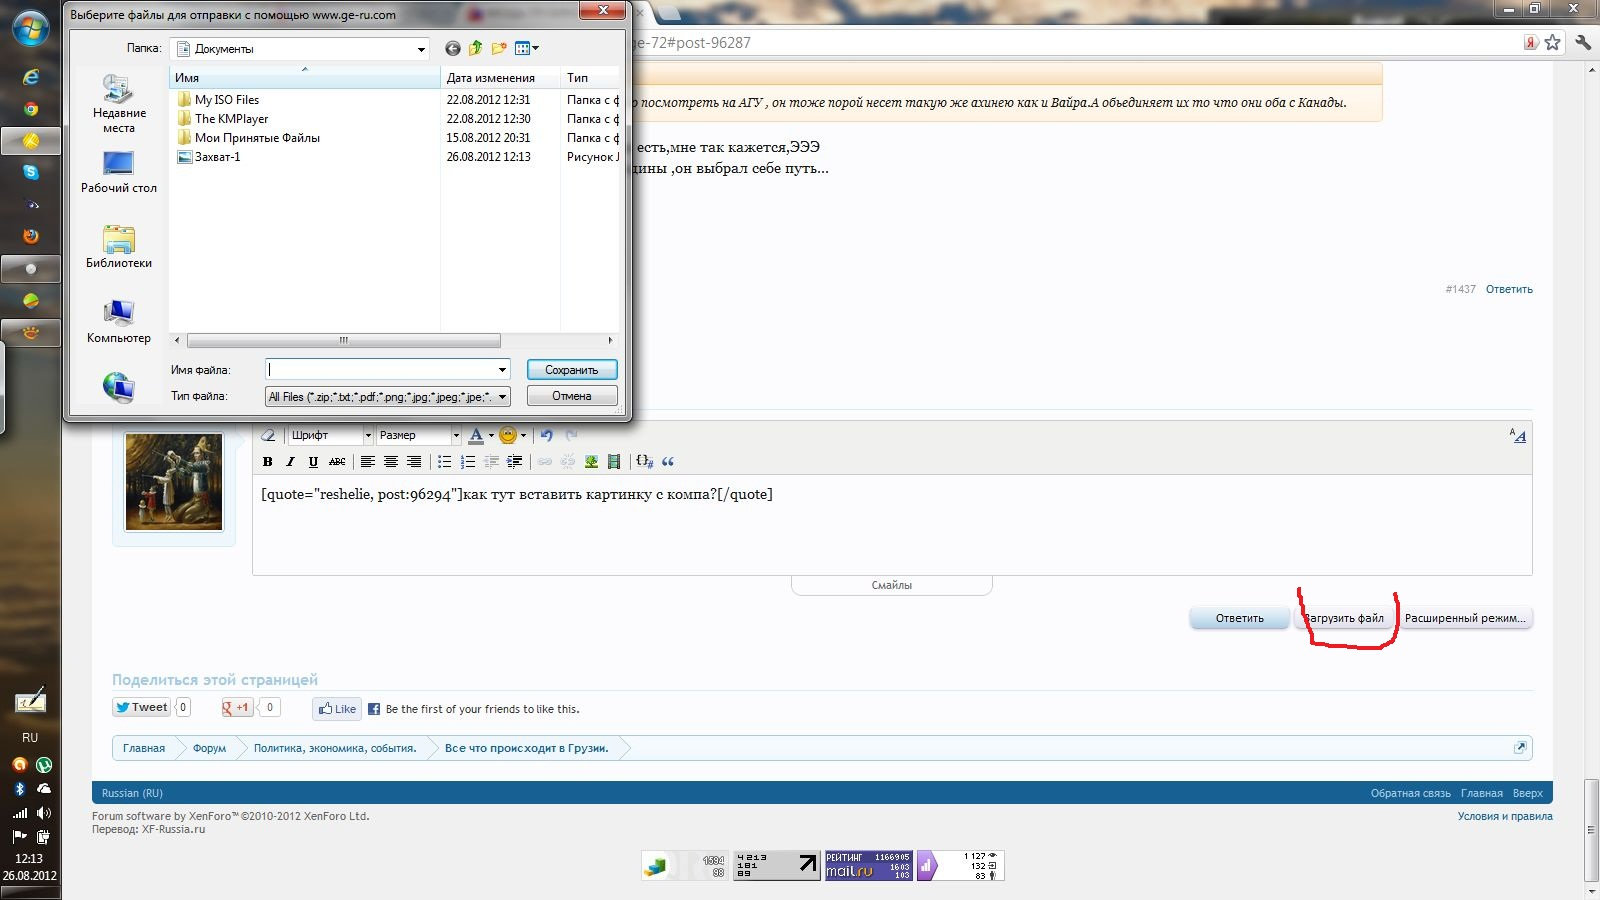This screenshot has height=900, width=1600.
Task: Click the undo arrow in editor toolbar
Action: point(546,436)
